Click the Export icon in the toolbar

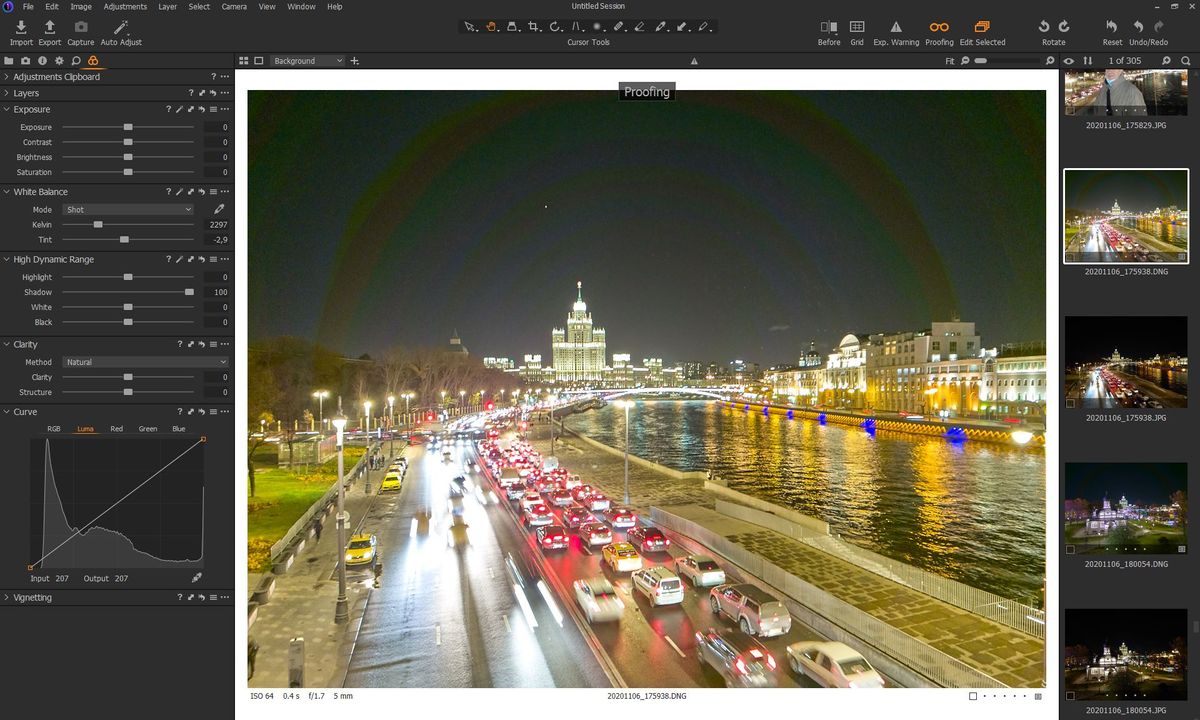(49, 28)
